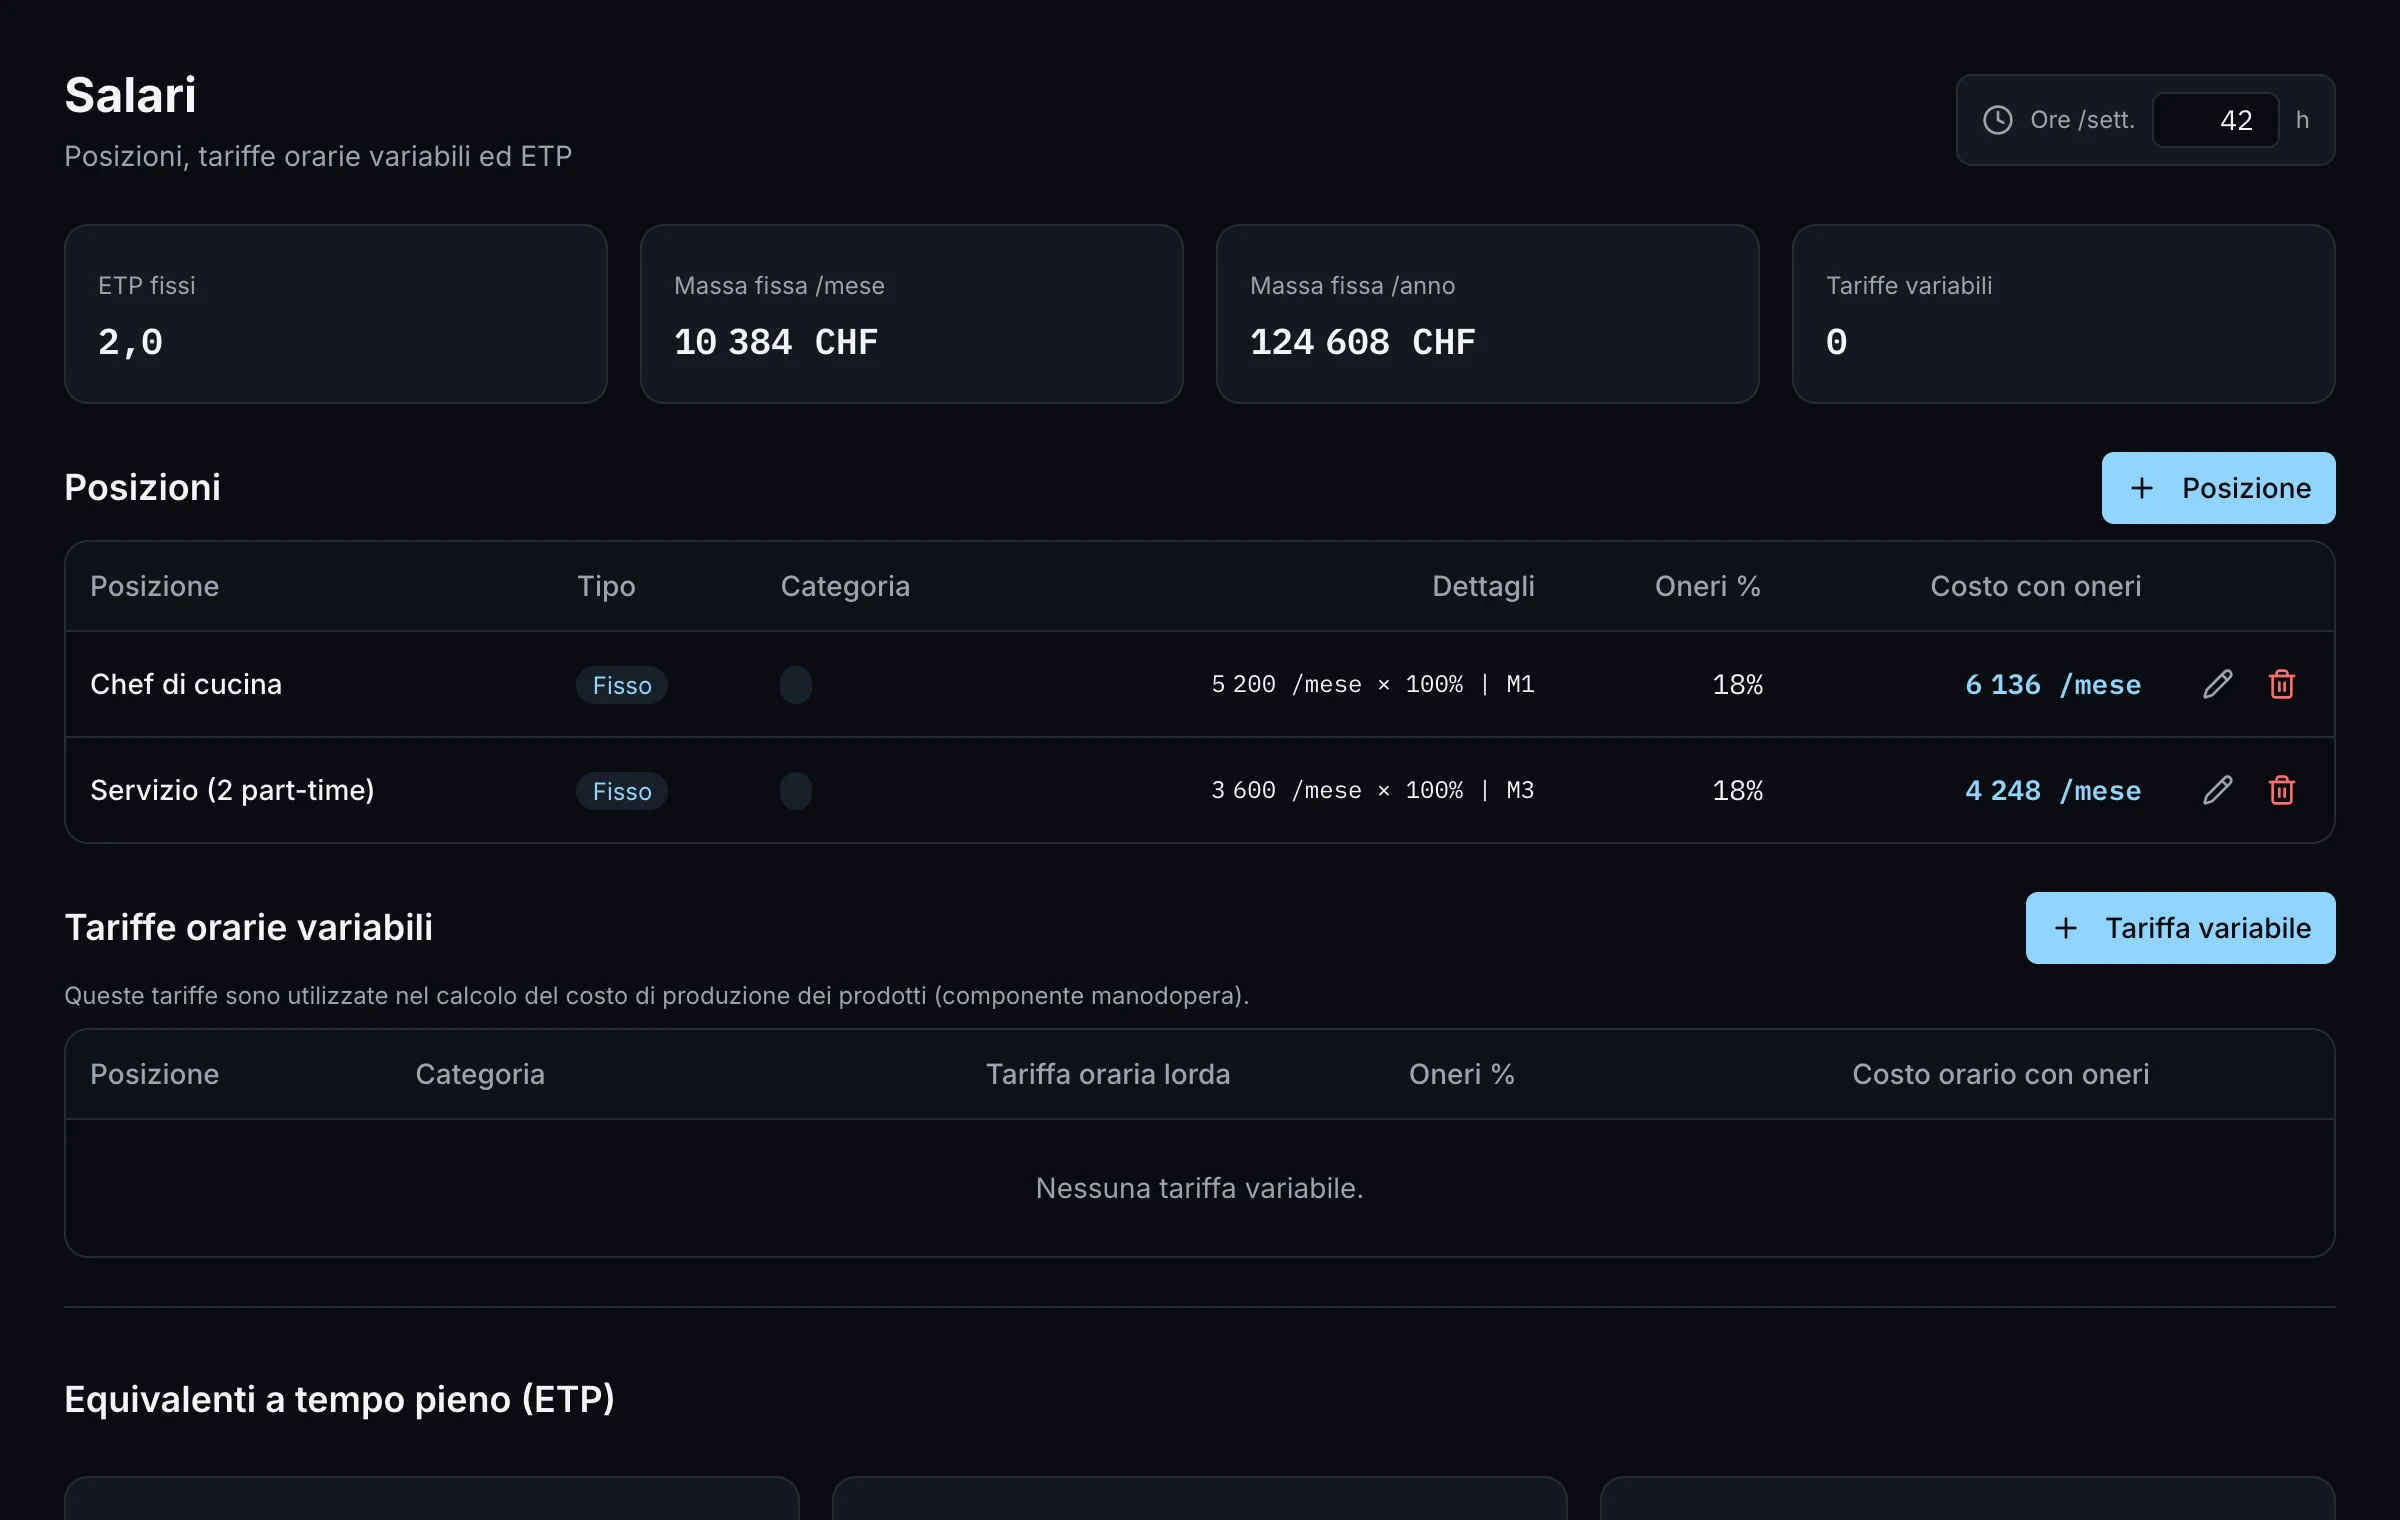2400x1520 pixels.
Task: Select the Tariffe variabili summary card
Action: [x=2063, y=314]
